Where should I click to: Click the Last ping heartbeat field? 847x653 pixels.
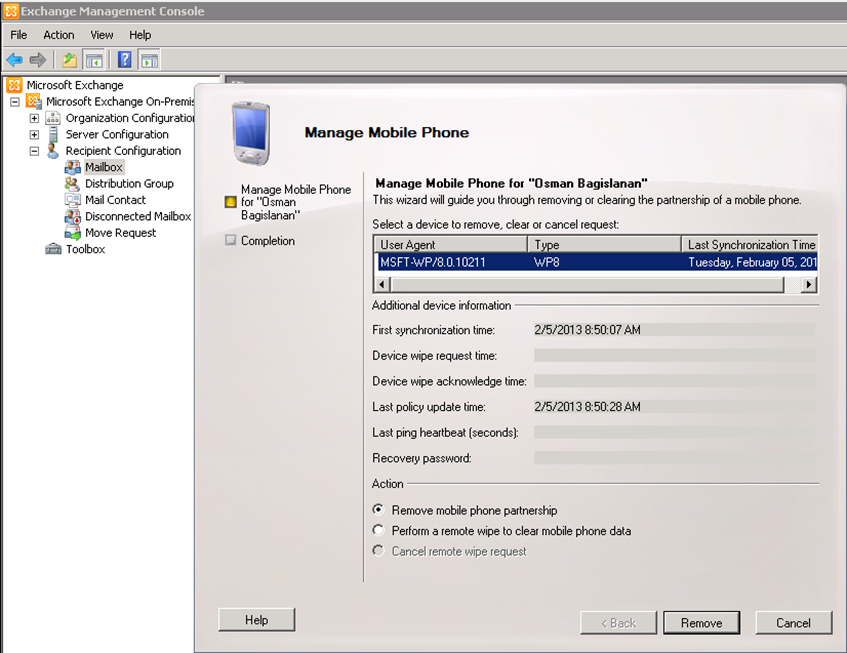pyautogui.click(x=674, y=433)
